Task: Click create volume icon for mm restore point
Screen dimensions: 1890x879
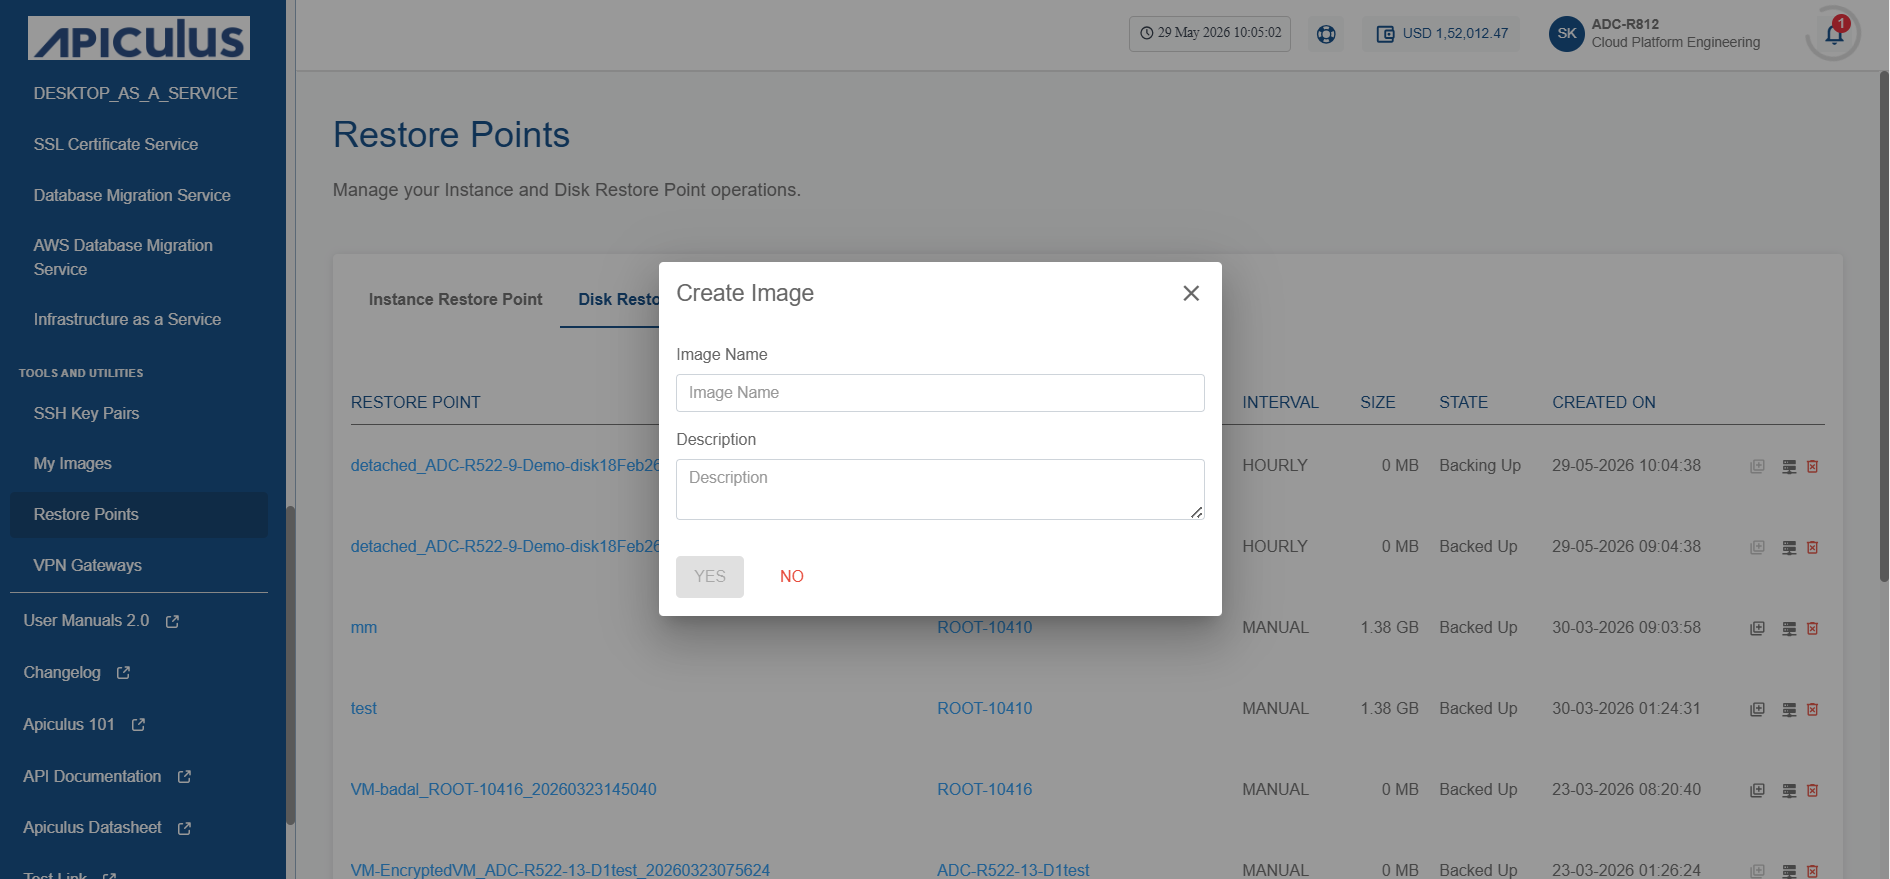Action: 1789,629
